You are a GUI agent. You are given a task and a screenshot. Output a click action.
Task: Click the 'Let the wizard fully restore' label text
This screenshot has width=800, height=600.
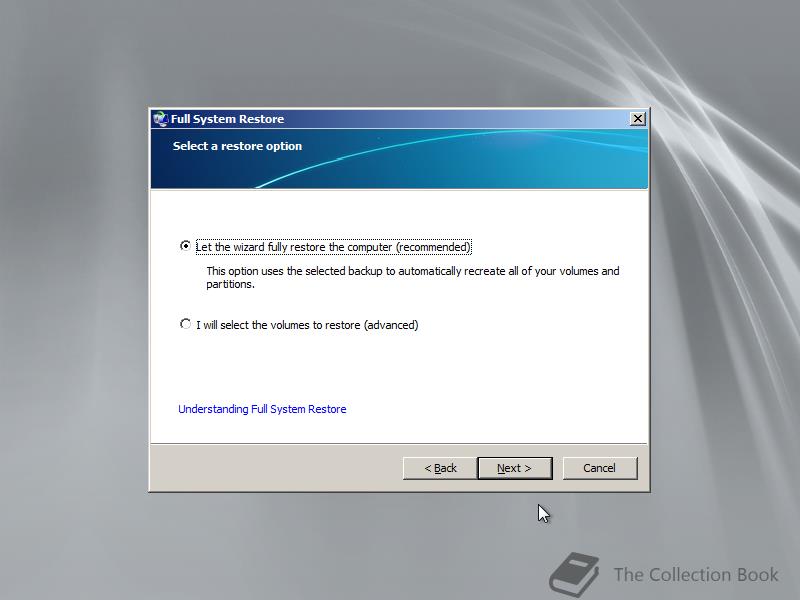[333, 247]
